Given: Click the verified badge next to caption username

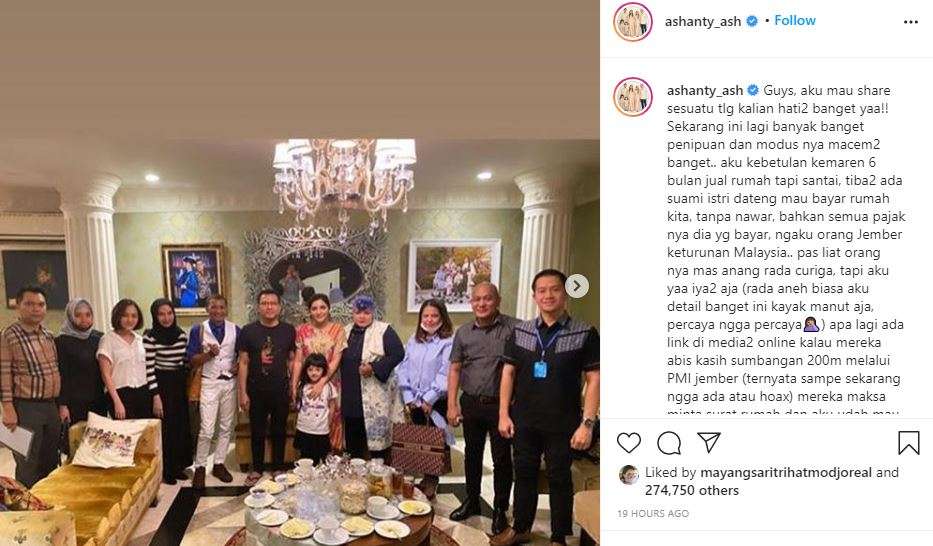Looking at the screenshot, I should point(753,90).
